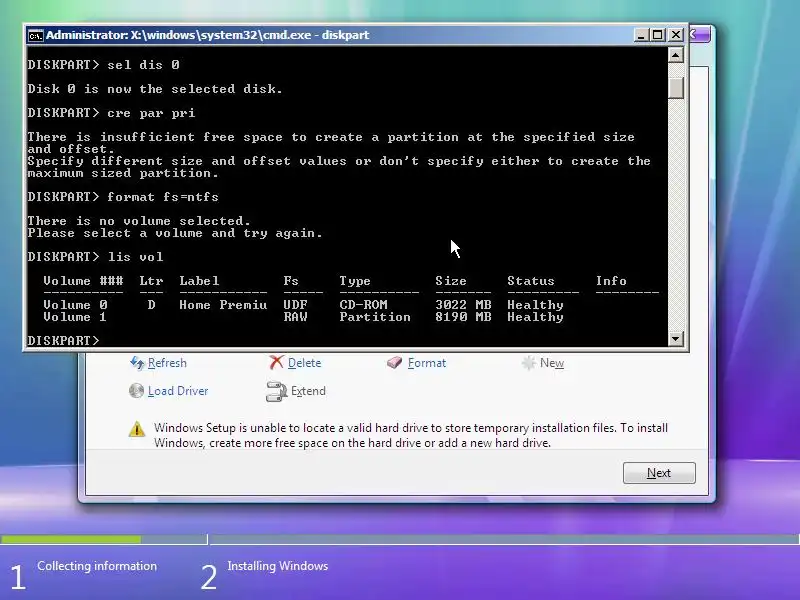Click the 'Installing Windows' step label

[x=278, y=566]
